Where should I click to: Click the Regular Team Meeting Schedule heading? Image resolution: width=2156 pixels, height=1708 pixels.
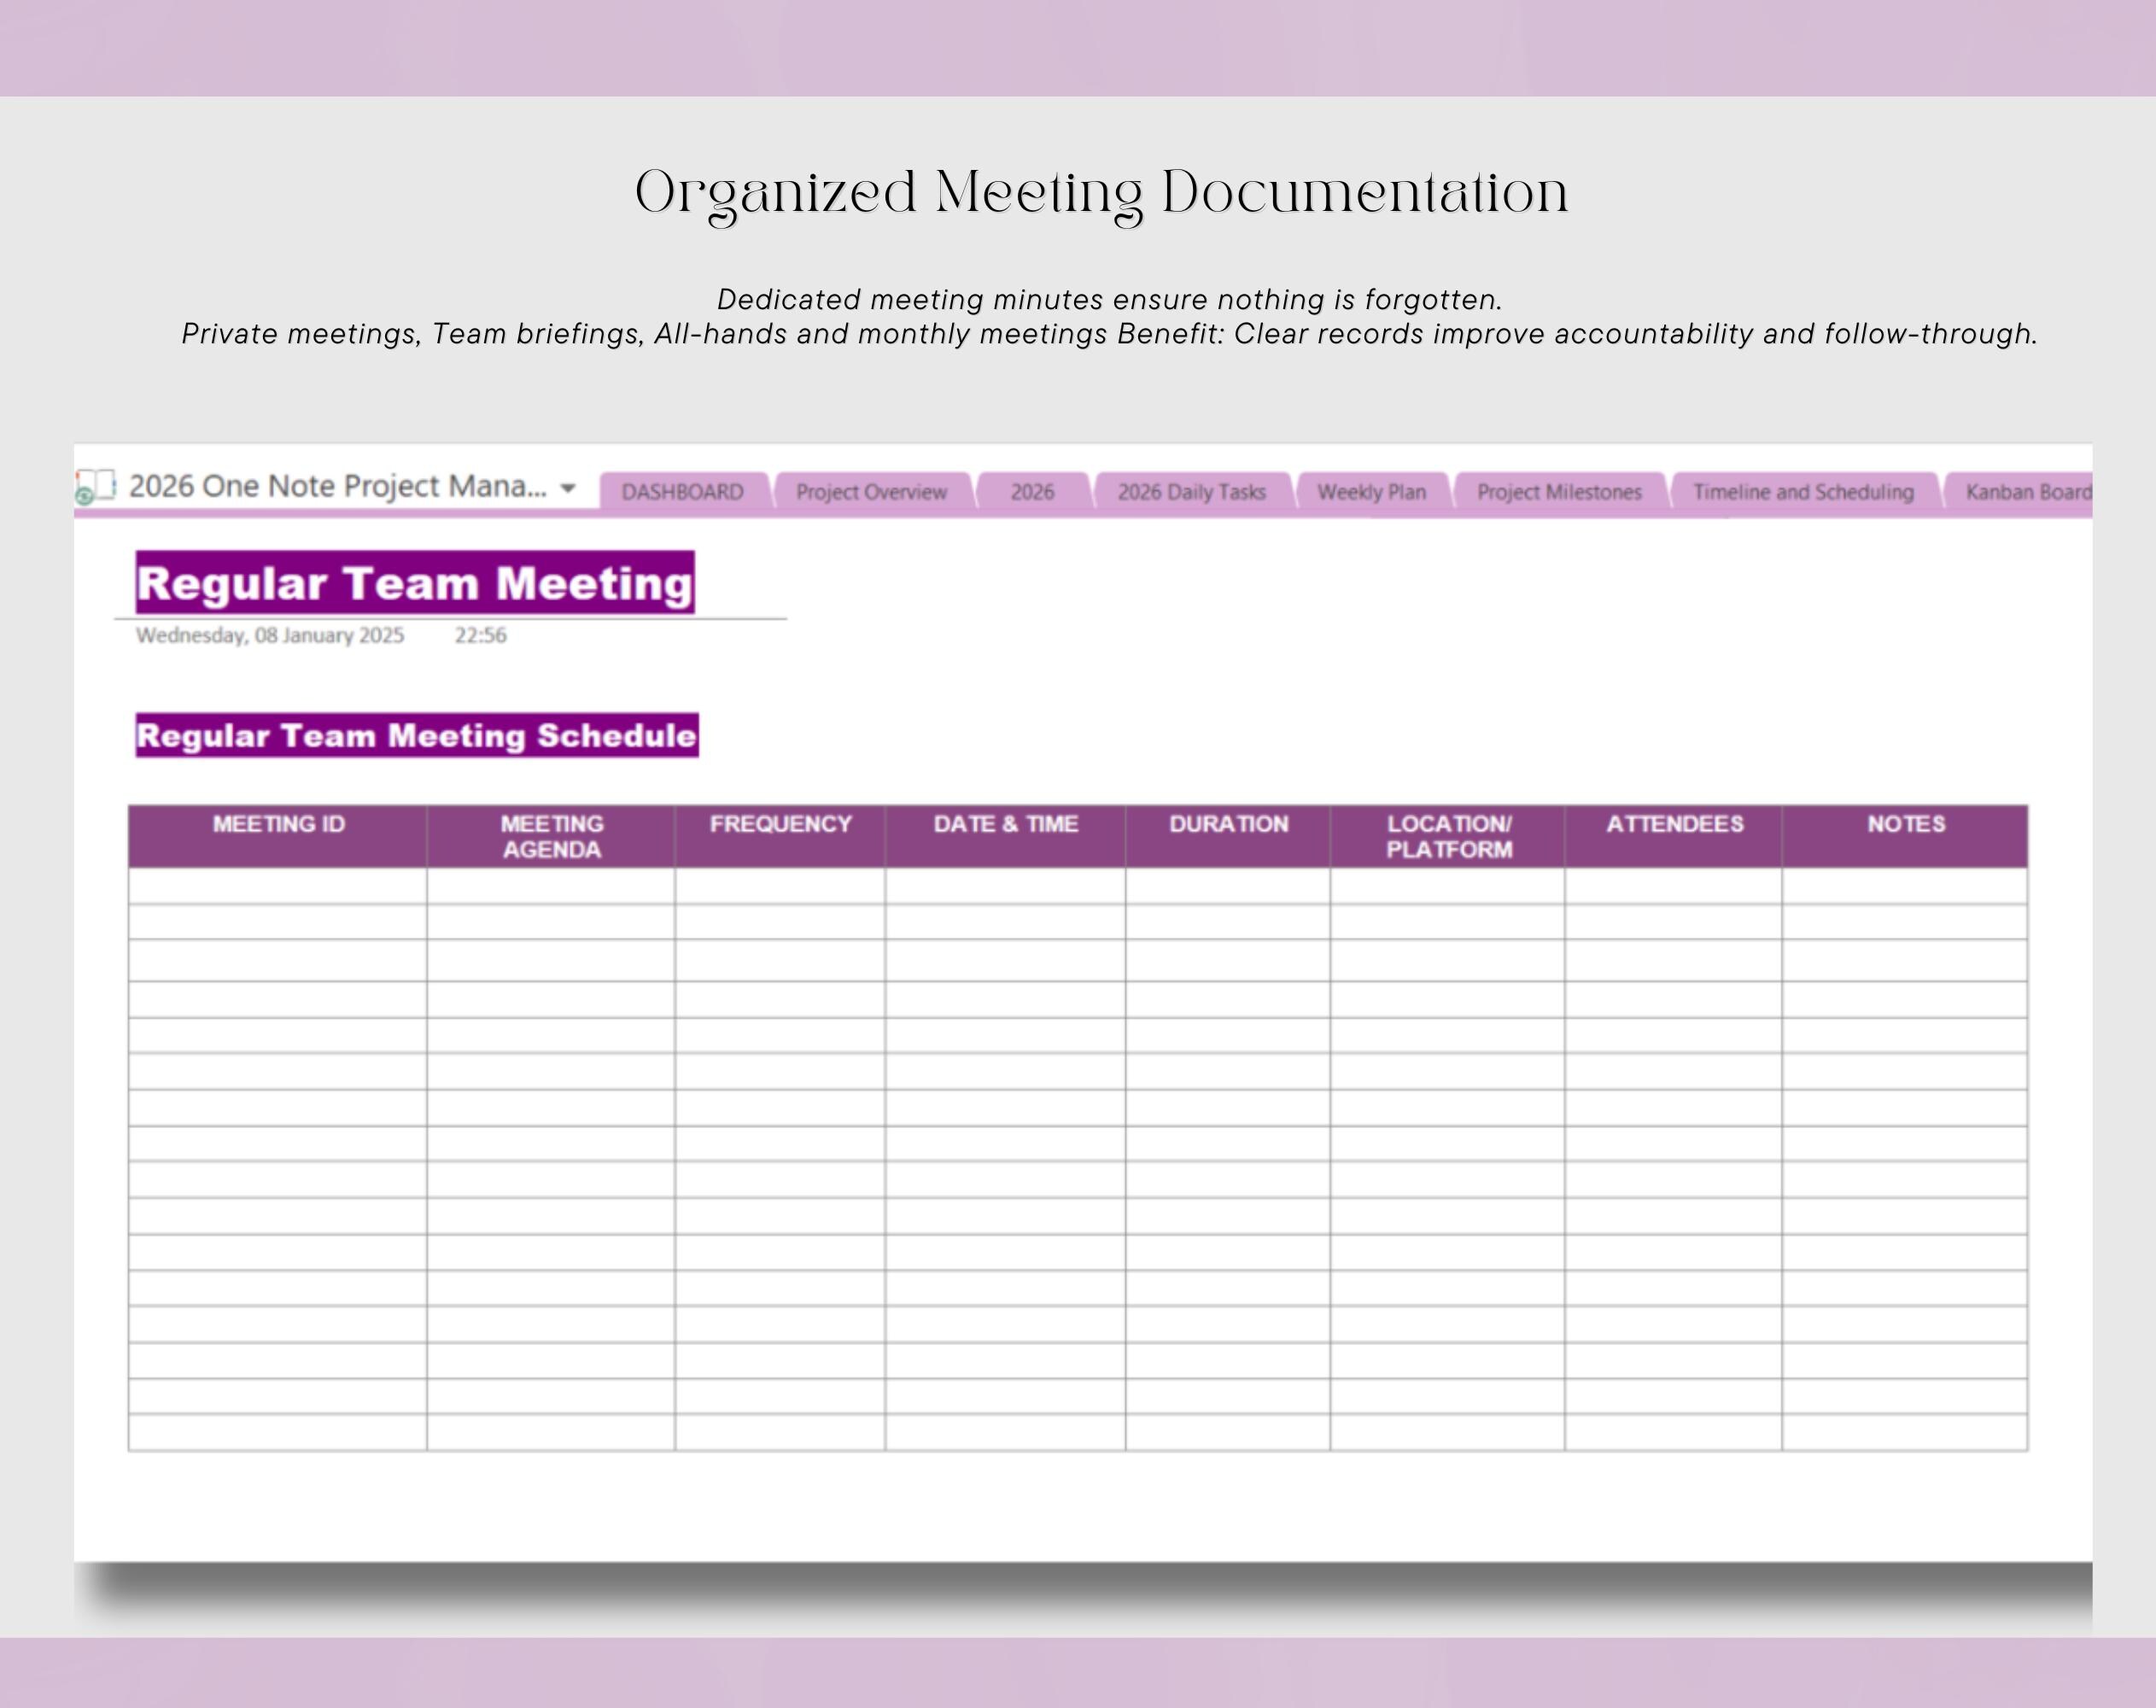pos(417,735)
